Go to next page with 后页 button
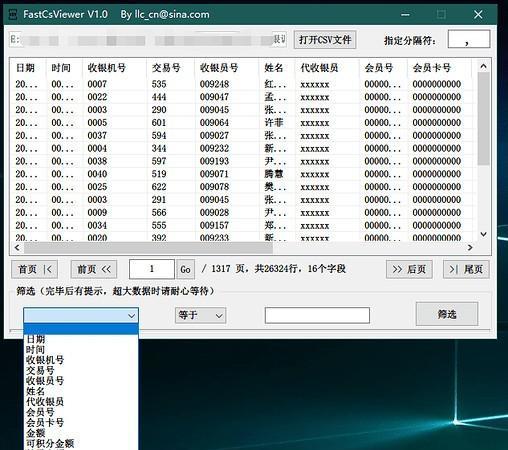Image resolution: width=508 pixels, height=450 pixels. (409, 269)
